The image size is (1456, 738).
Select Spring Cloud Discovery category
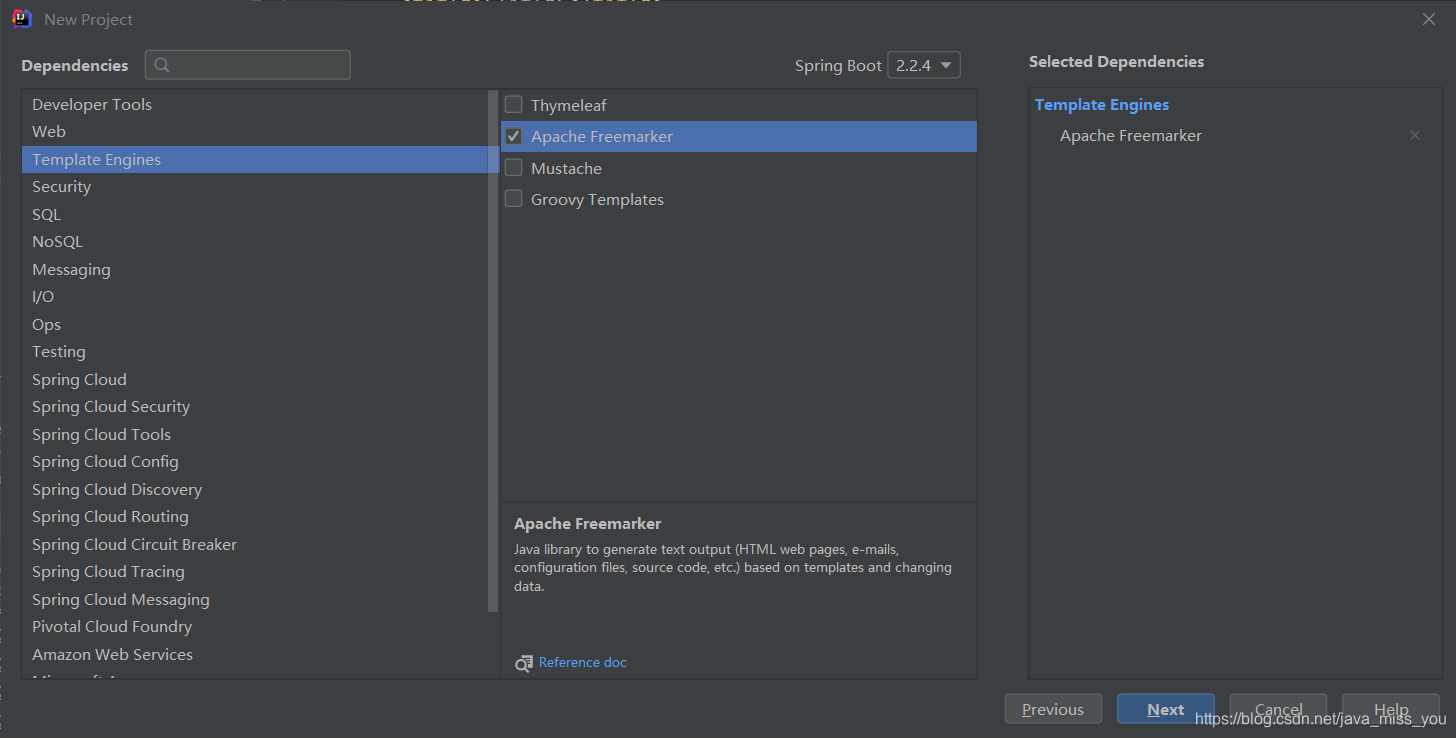[254, 489]
